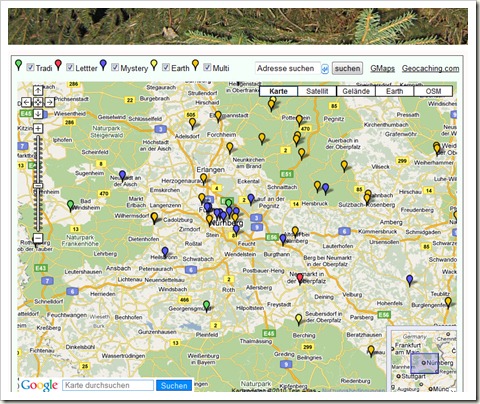Click the yellow marker near Ebermannstadt
The image size is (480, 404).
pyautogui.click(x=218, y=117)
